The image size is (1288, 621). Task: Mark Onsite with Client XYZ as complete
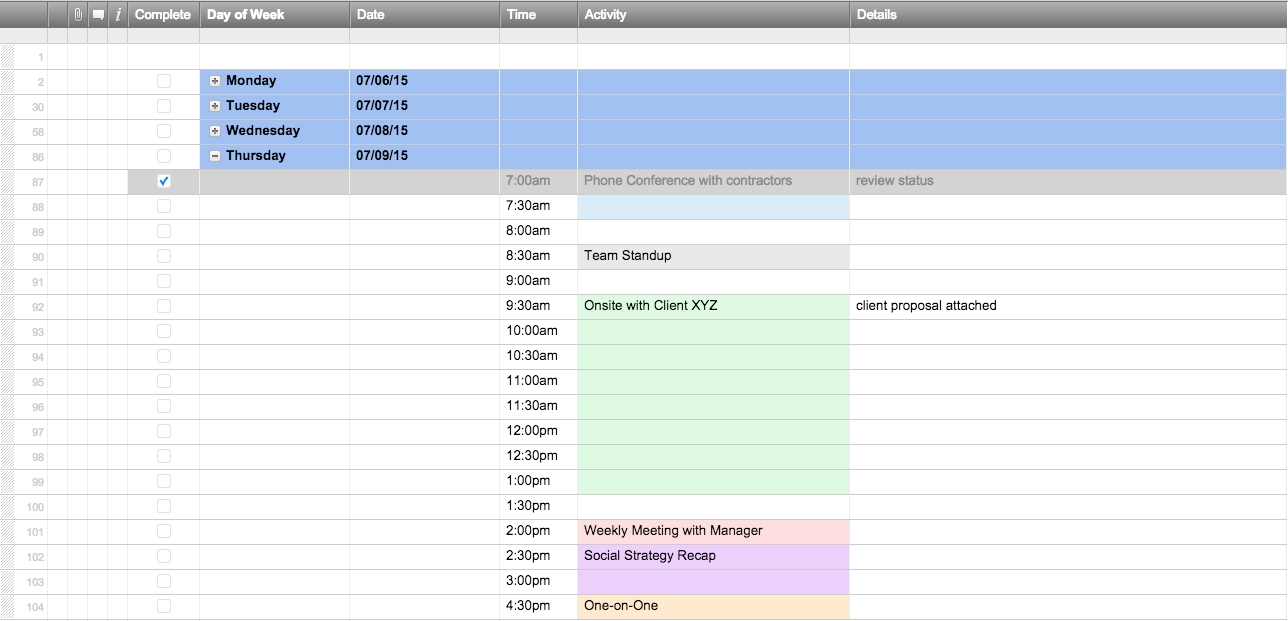coord(163,305)
